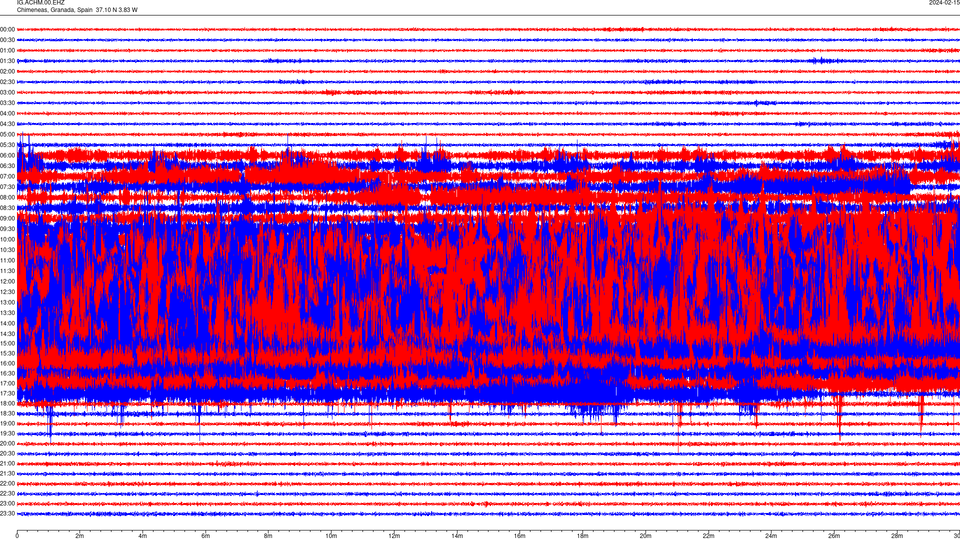Click the 21:00 time row label
960x540 pixels.
click(7, 463)
